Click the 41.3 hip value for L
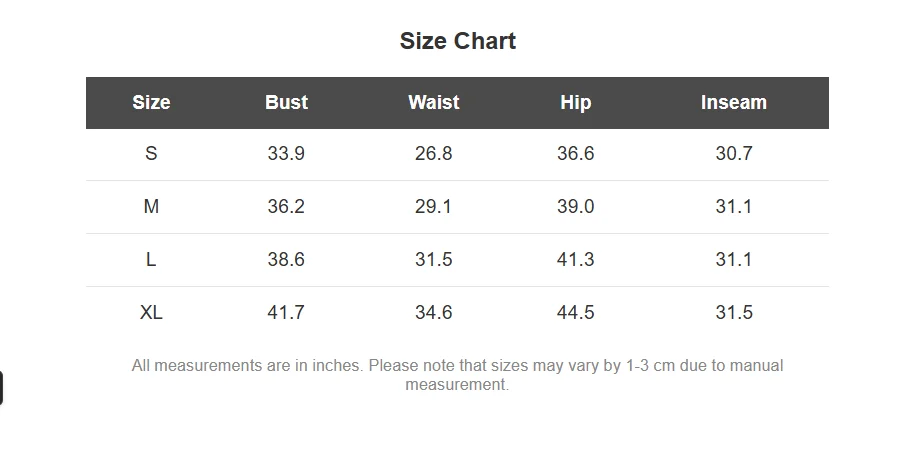 click(575, 260)
